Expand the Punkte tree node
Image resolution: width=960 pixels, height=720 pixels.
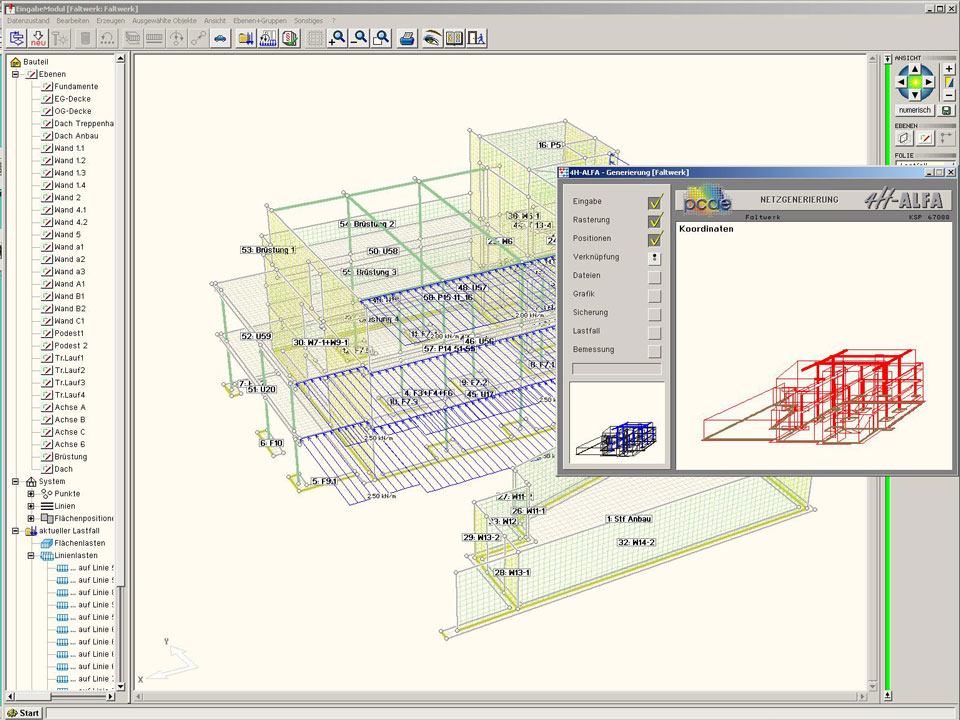click(31, 494)
